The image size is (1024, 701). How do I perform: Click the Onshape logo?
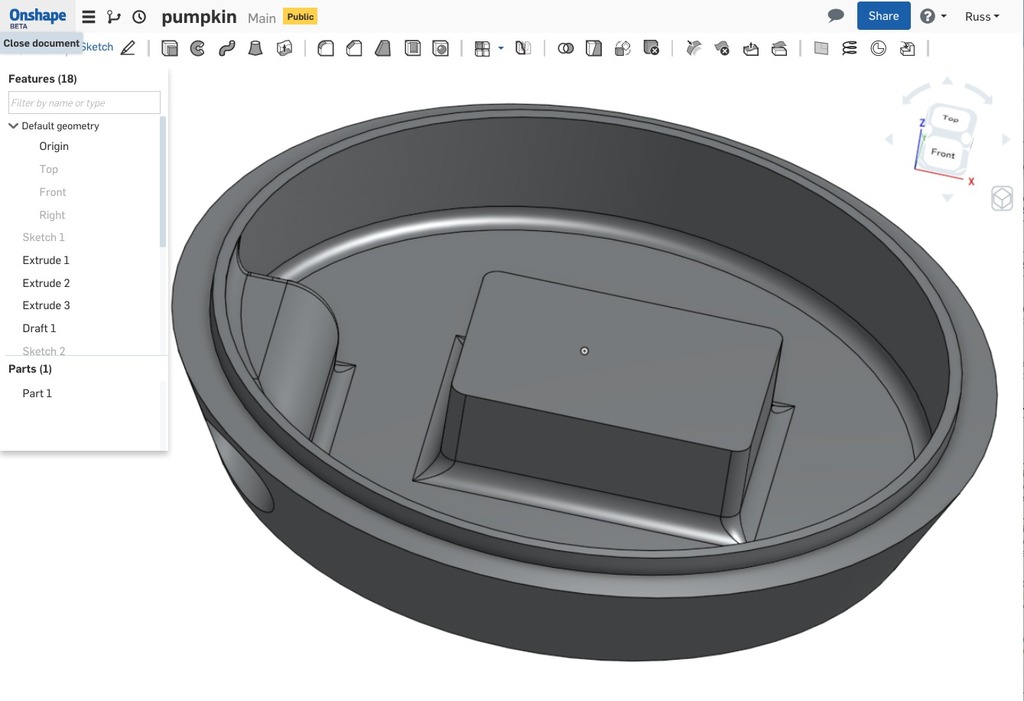coord(37,16)
